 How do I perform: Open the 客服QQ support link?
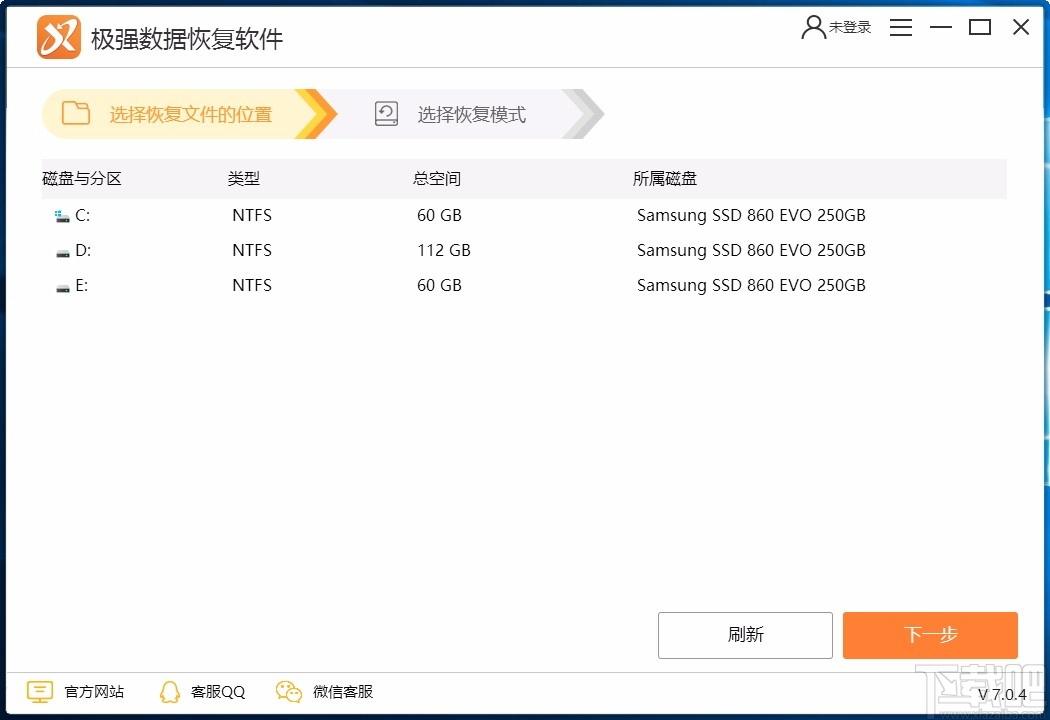click(x=218, y=692)
